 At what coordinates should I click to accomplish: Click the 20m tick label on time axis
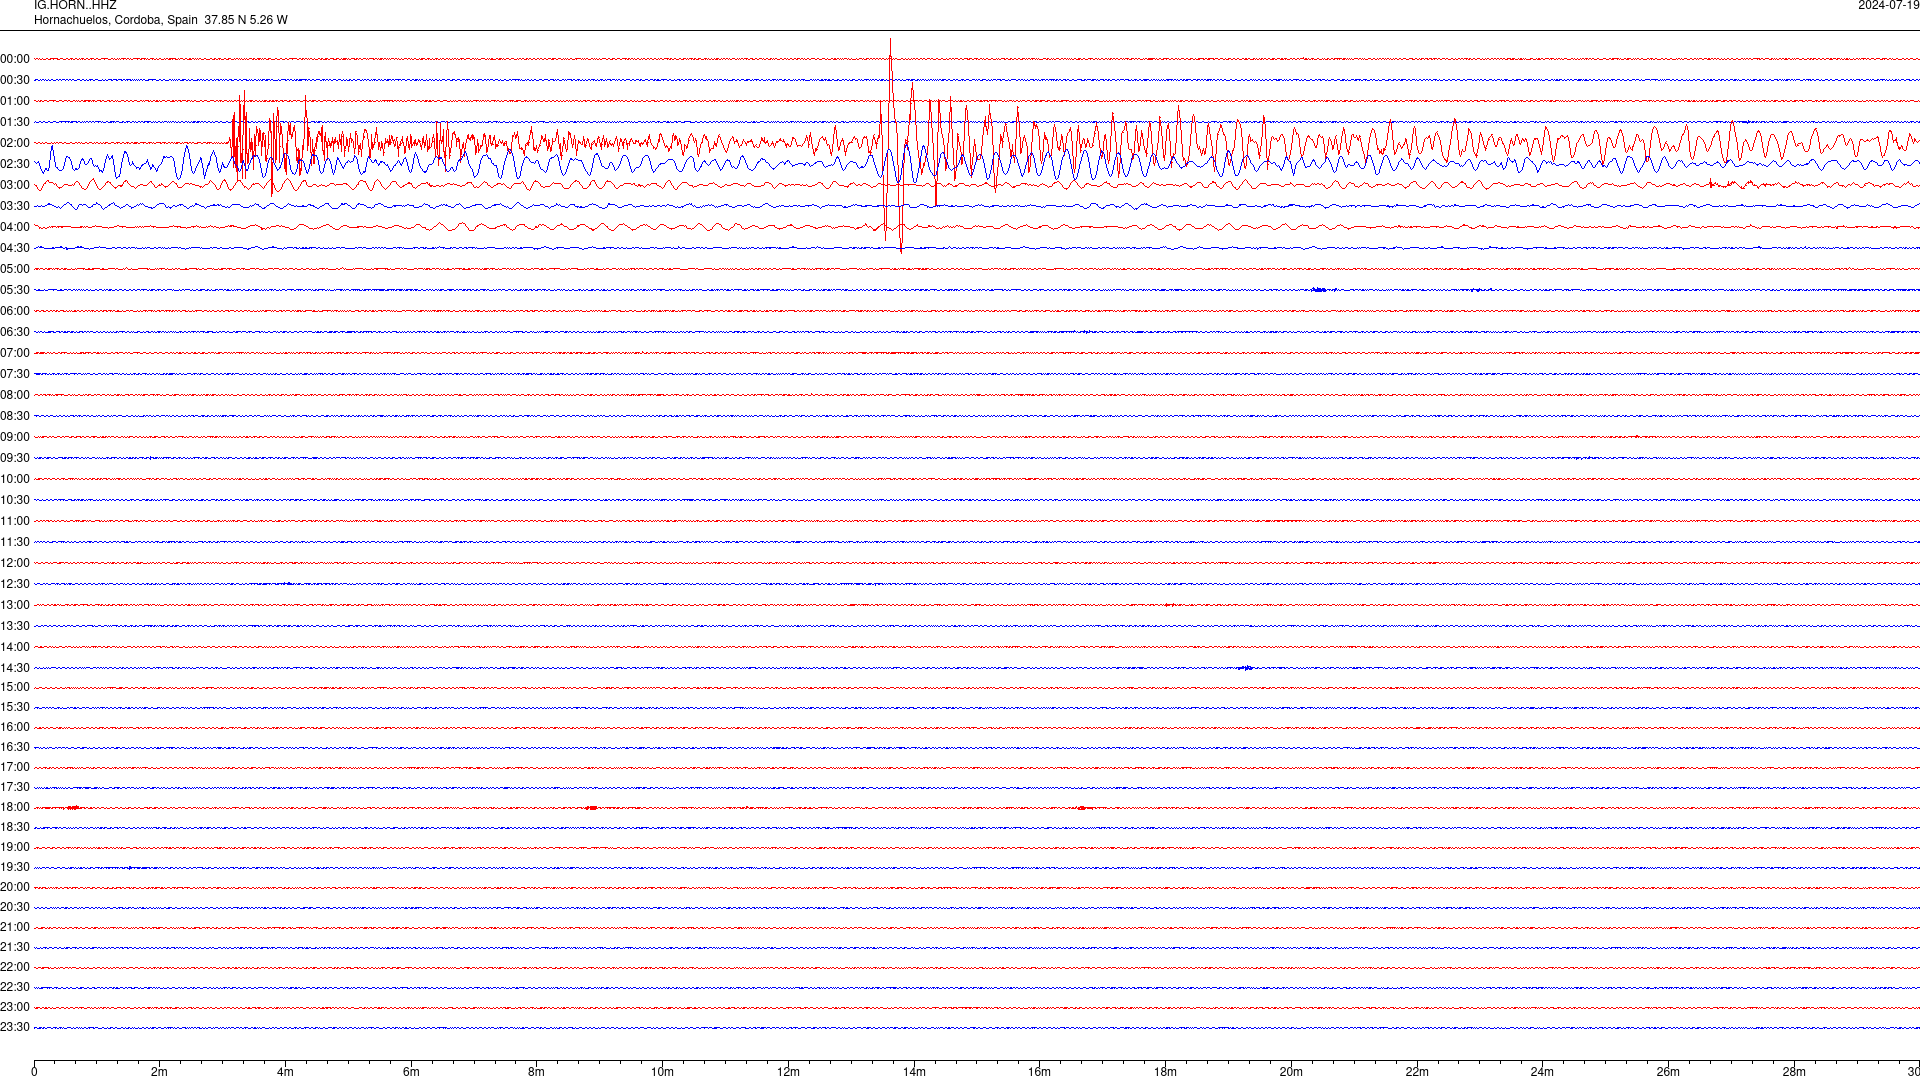click(x=1291, y=1072)
